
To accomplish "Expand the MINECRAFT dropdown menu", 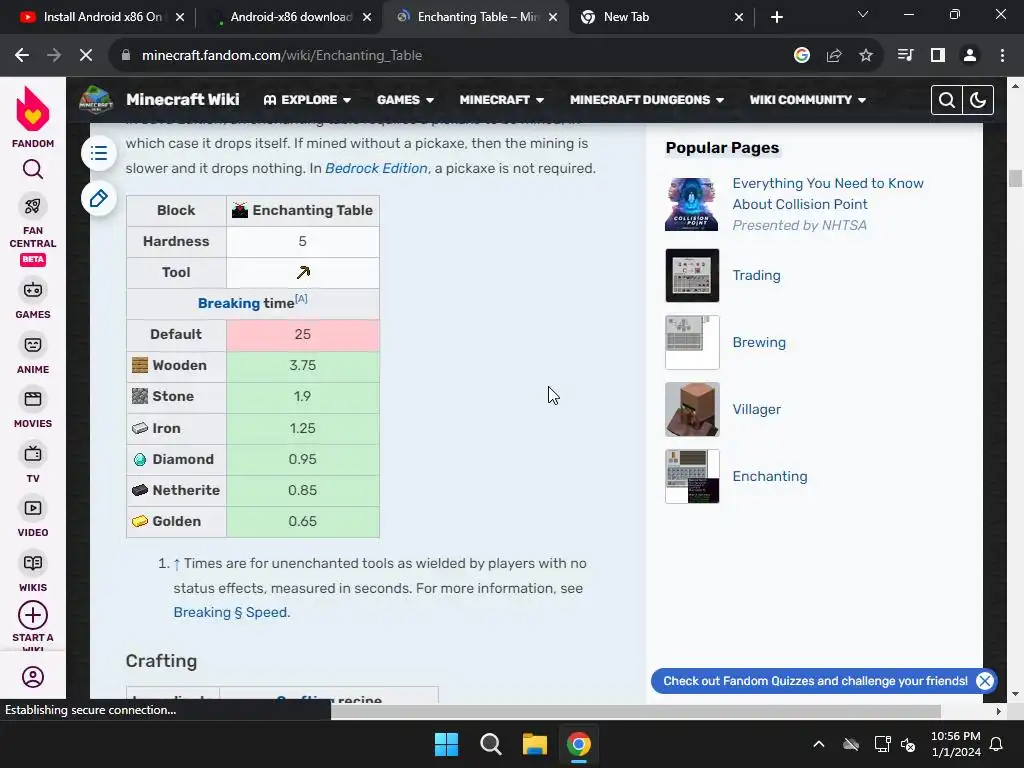I will pyautogui.click(x=502, y=100).
